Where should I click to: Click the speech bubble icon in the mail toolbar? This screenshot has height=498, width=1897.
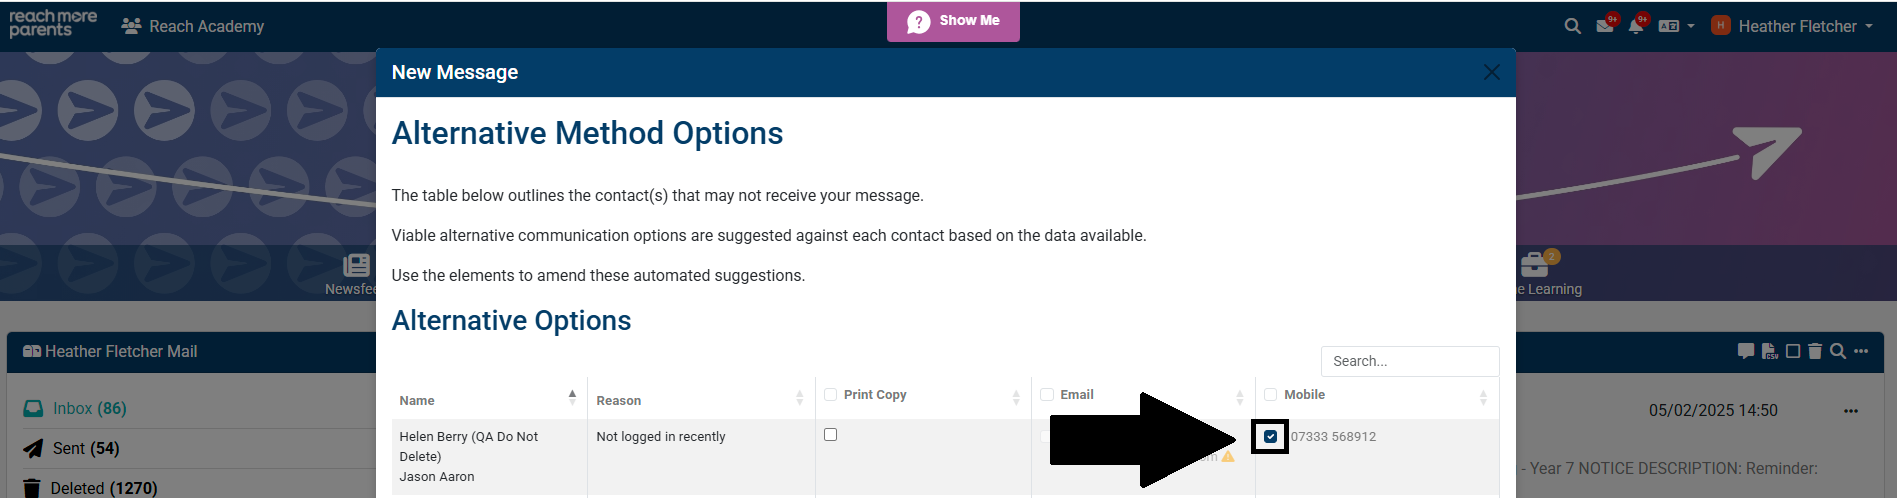tap(1746, 351)
